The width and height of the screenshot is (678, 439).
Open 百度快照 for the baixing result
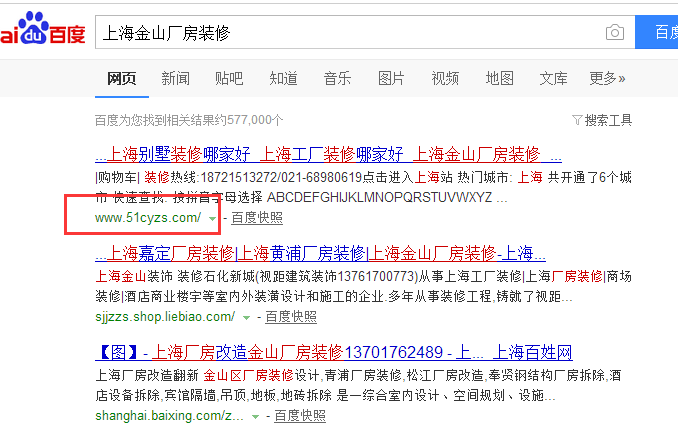click(x=300, y=416)
